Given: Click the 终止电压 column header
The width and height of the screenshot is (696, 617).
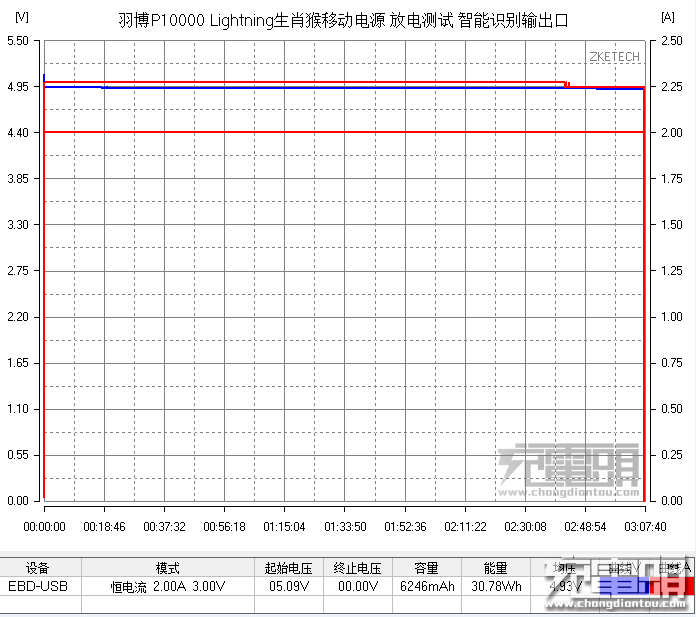Looking at the screenshot, I should [358, 568].
